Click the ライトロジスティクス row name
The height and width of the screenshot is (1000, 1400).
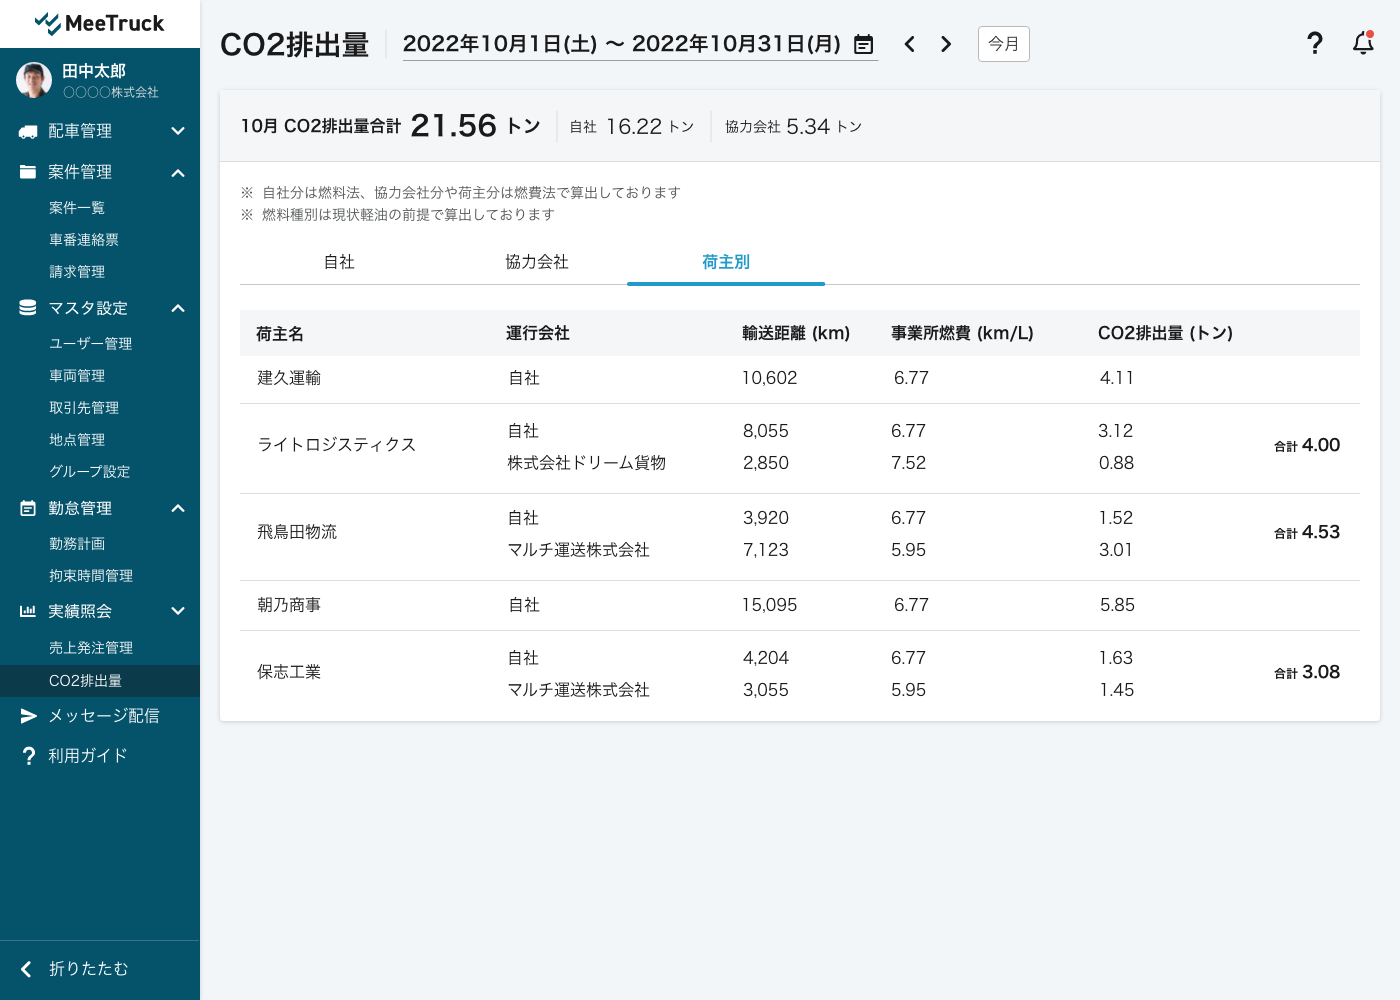(x=337, y=445)
